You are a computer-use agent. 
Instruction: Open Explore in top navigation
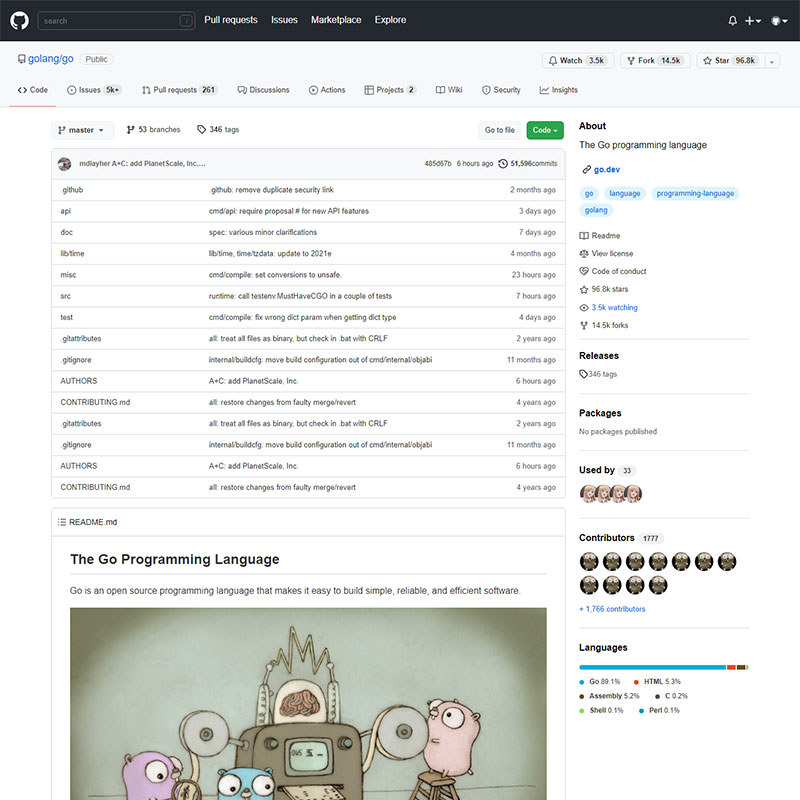pyautogui.click(x=390, y=20)
